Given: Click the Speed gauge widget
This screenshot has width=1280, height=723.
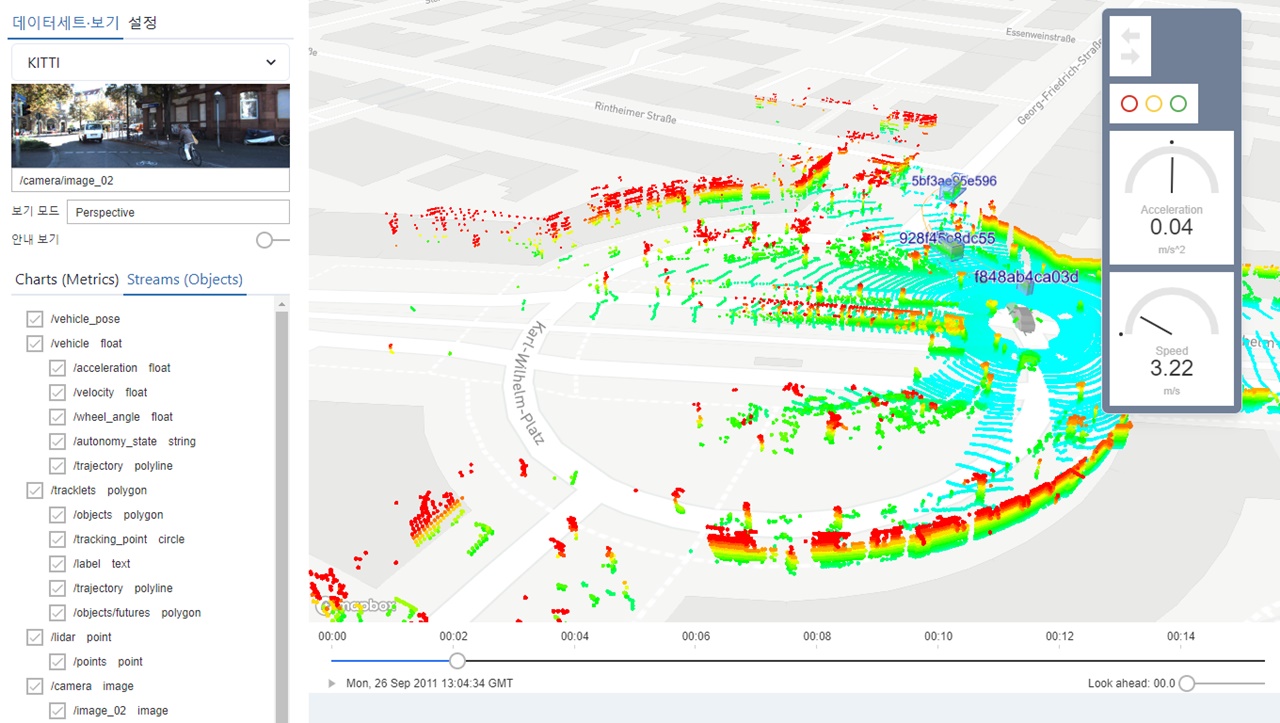Looking at the screenshot, I should 1171,339.
